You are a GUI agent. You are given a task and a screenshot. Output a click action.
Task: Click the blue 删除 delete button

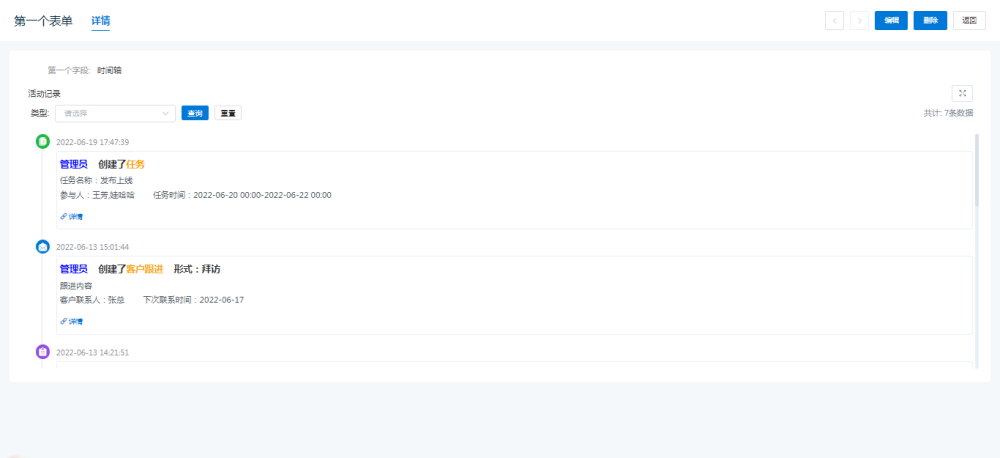click(x=930, y=21)
